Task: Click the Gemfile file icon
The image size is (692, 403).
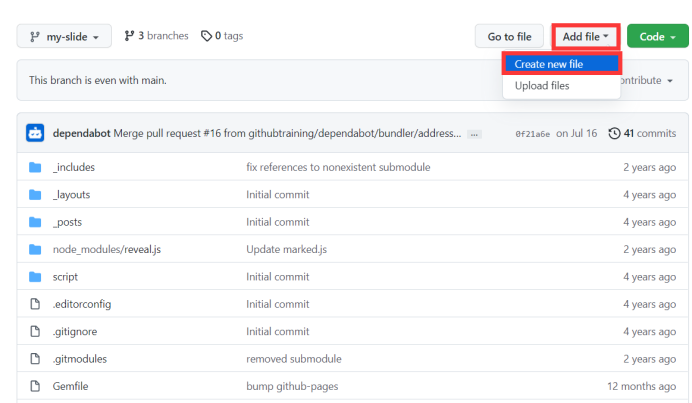Action: pyautogui.click(x=35, y=386)
